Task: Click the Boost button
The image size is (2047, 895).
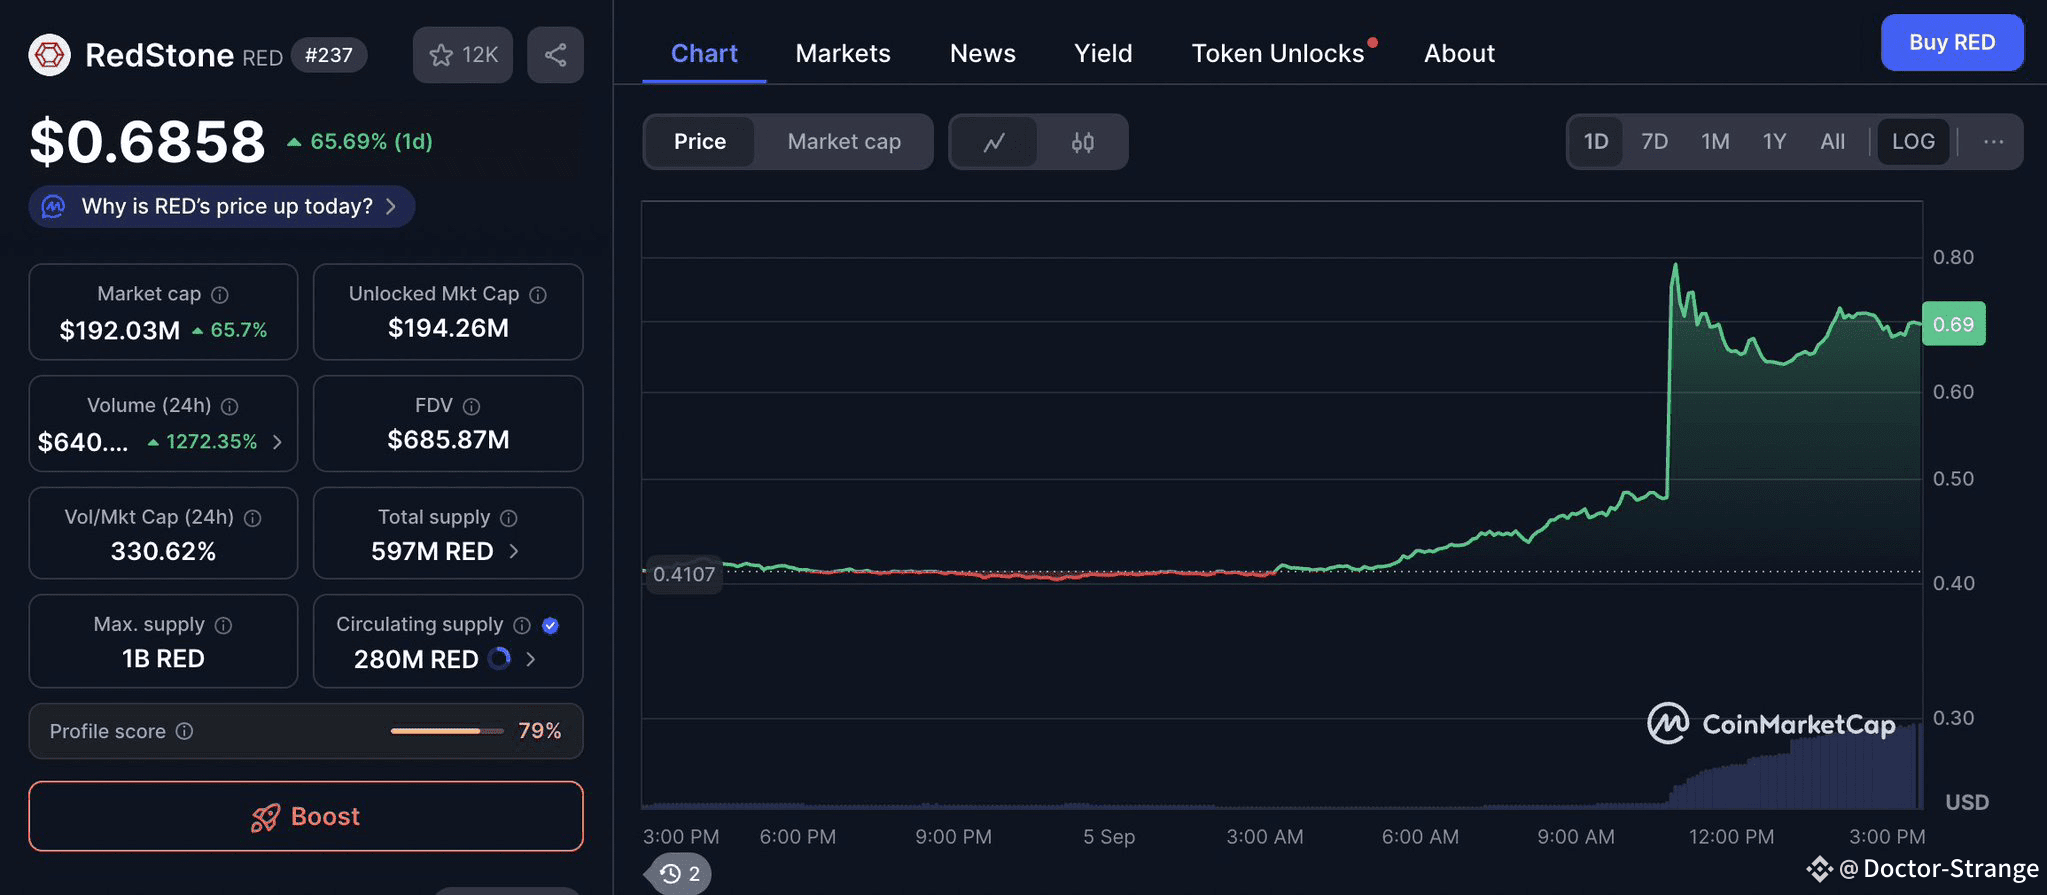Action: pos(306,816)
